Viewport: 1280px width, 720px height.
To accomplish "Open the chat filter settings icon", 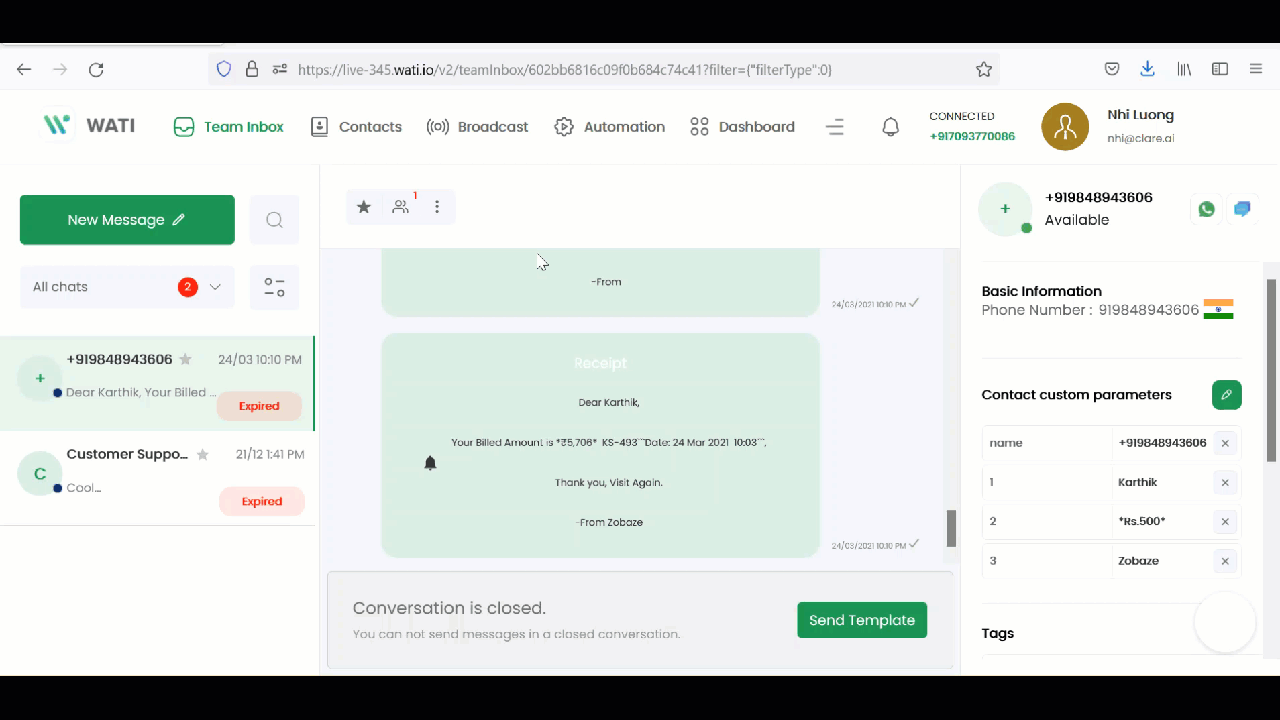I will point(274,288).
